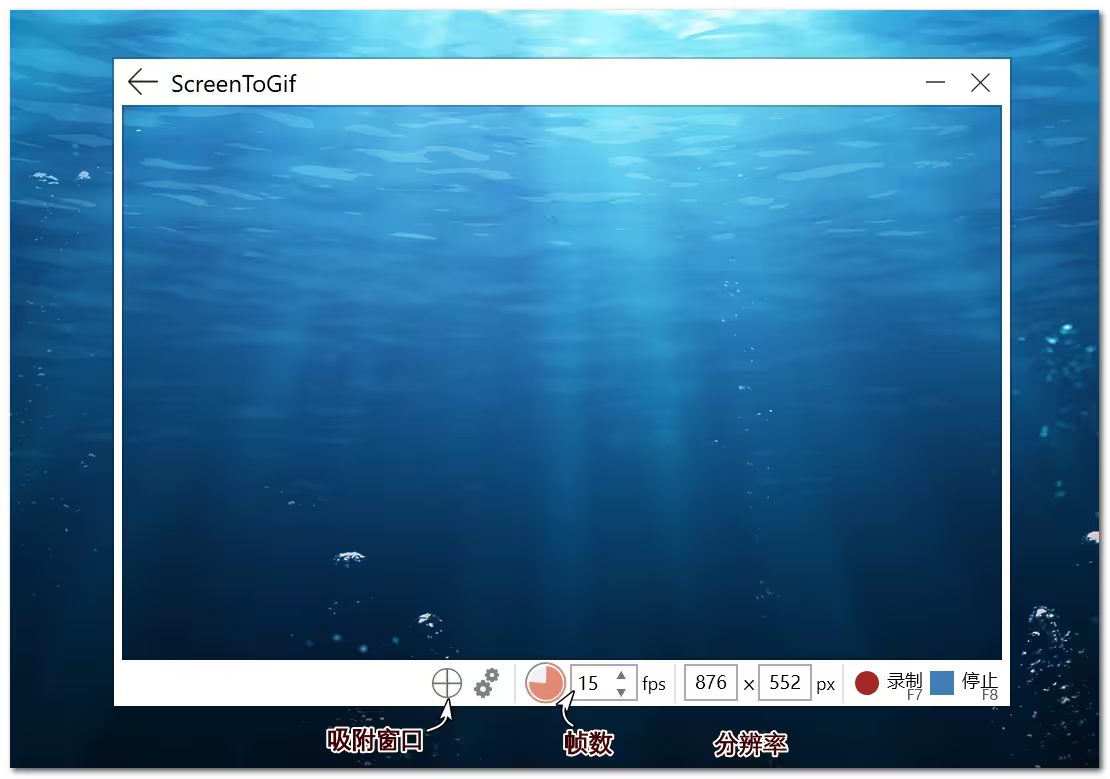Screen dimensions: 1110x779
Task: Increase fps with the up arrow
Action: pos(621,675)
